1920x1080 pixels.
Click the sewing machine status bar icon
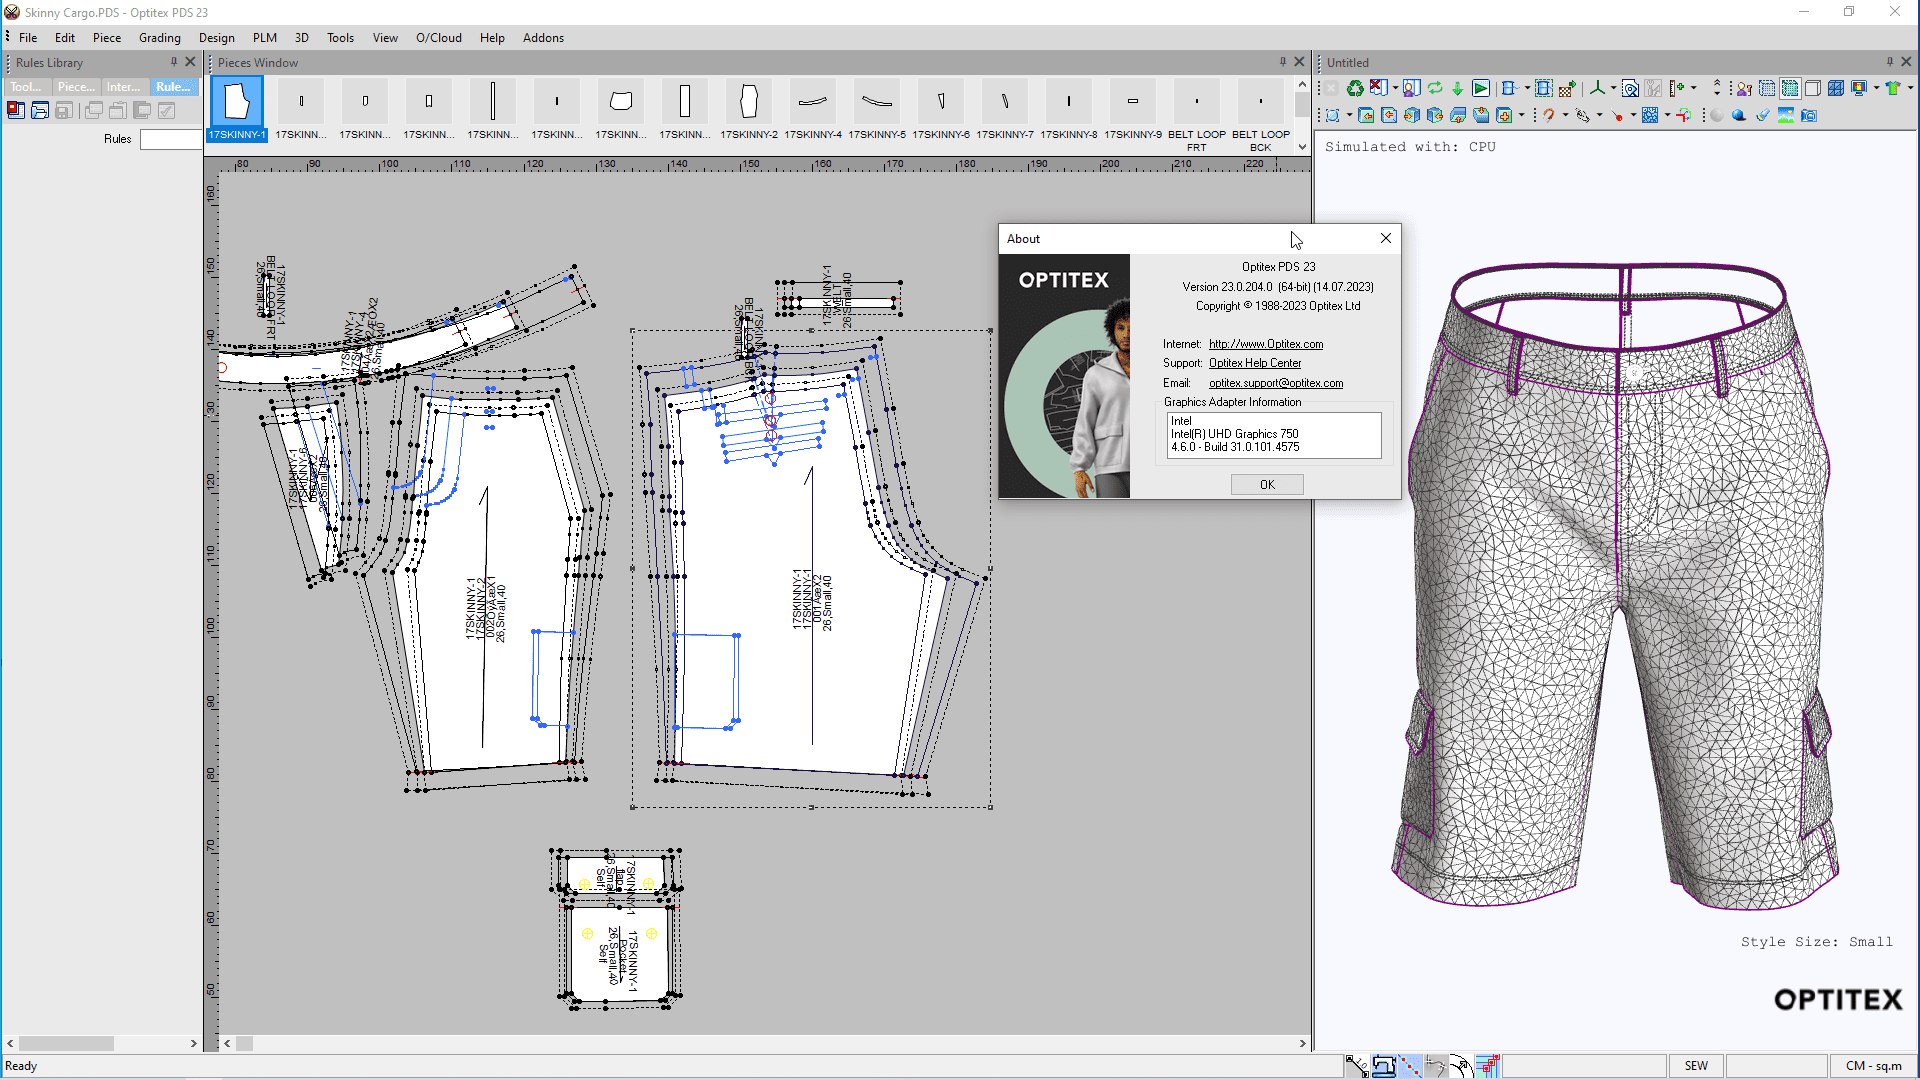pyautogui.click(x=1383, y=1066)
